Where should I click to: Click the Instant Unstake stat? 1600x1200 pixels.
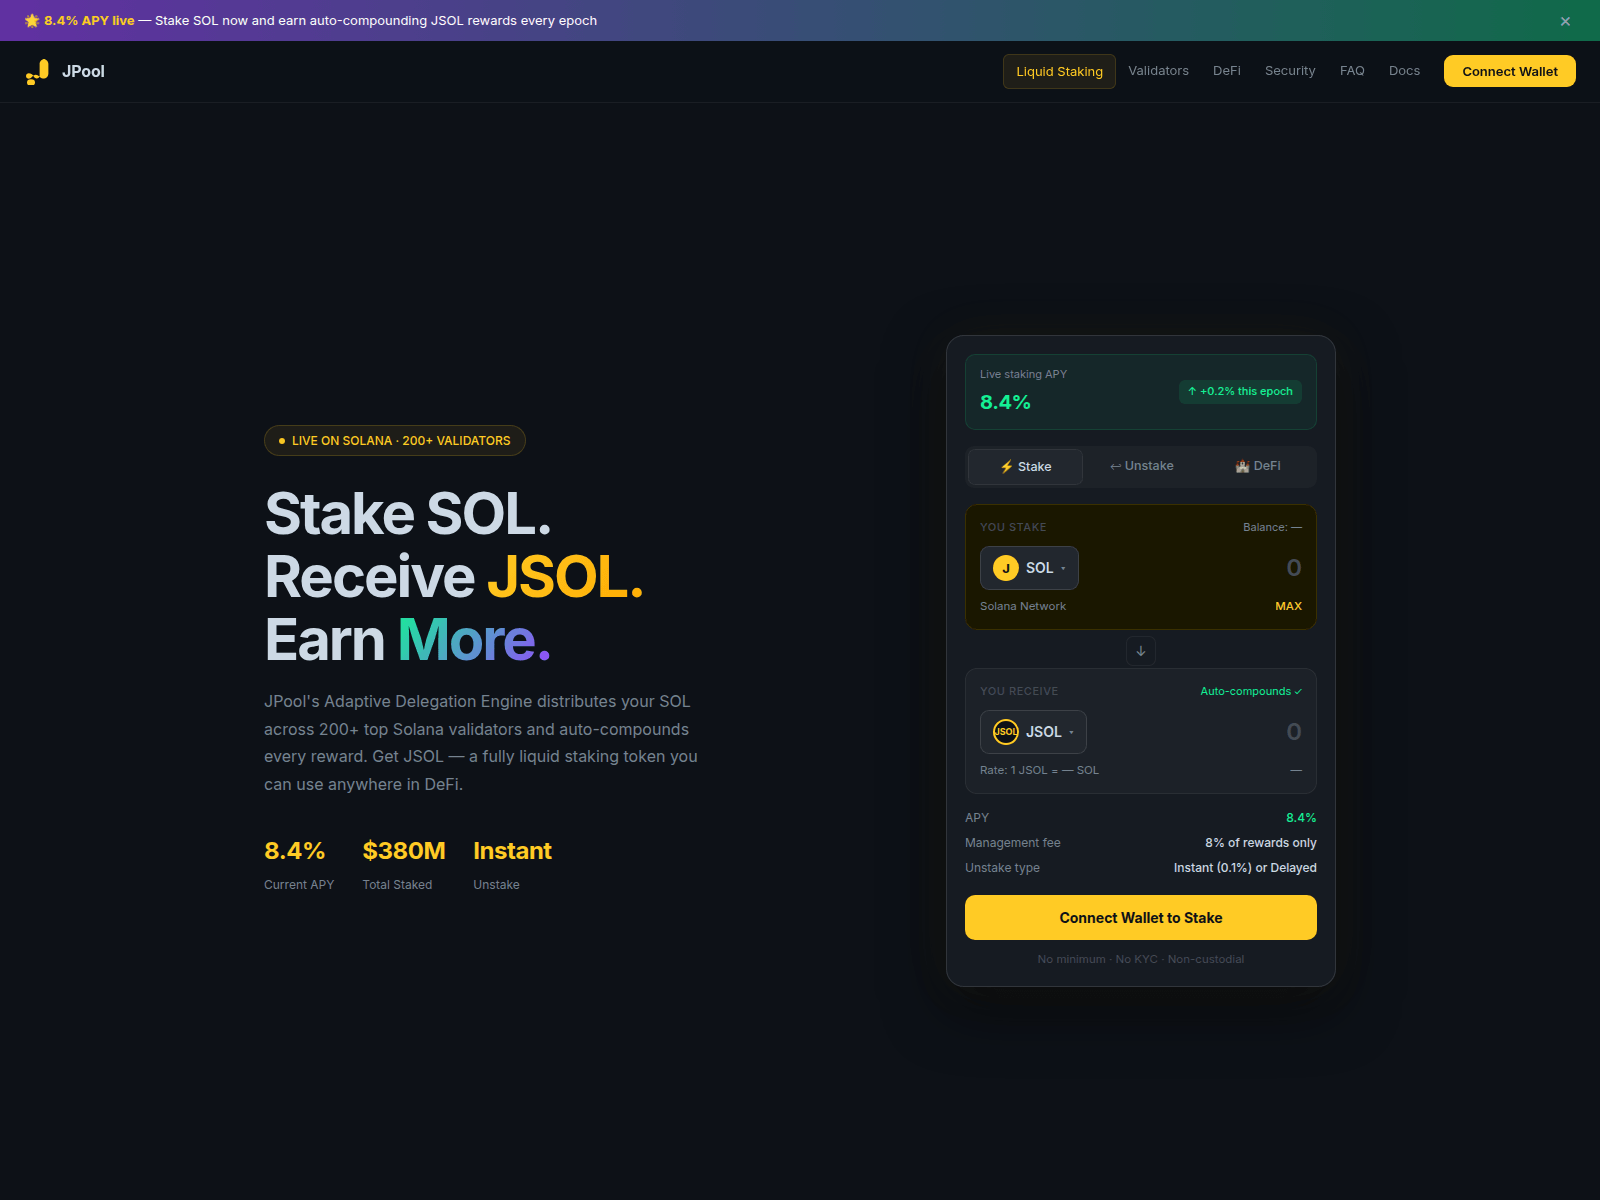tap(512, 865)
